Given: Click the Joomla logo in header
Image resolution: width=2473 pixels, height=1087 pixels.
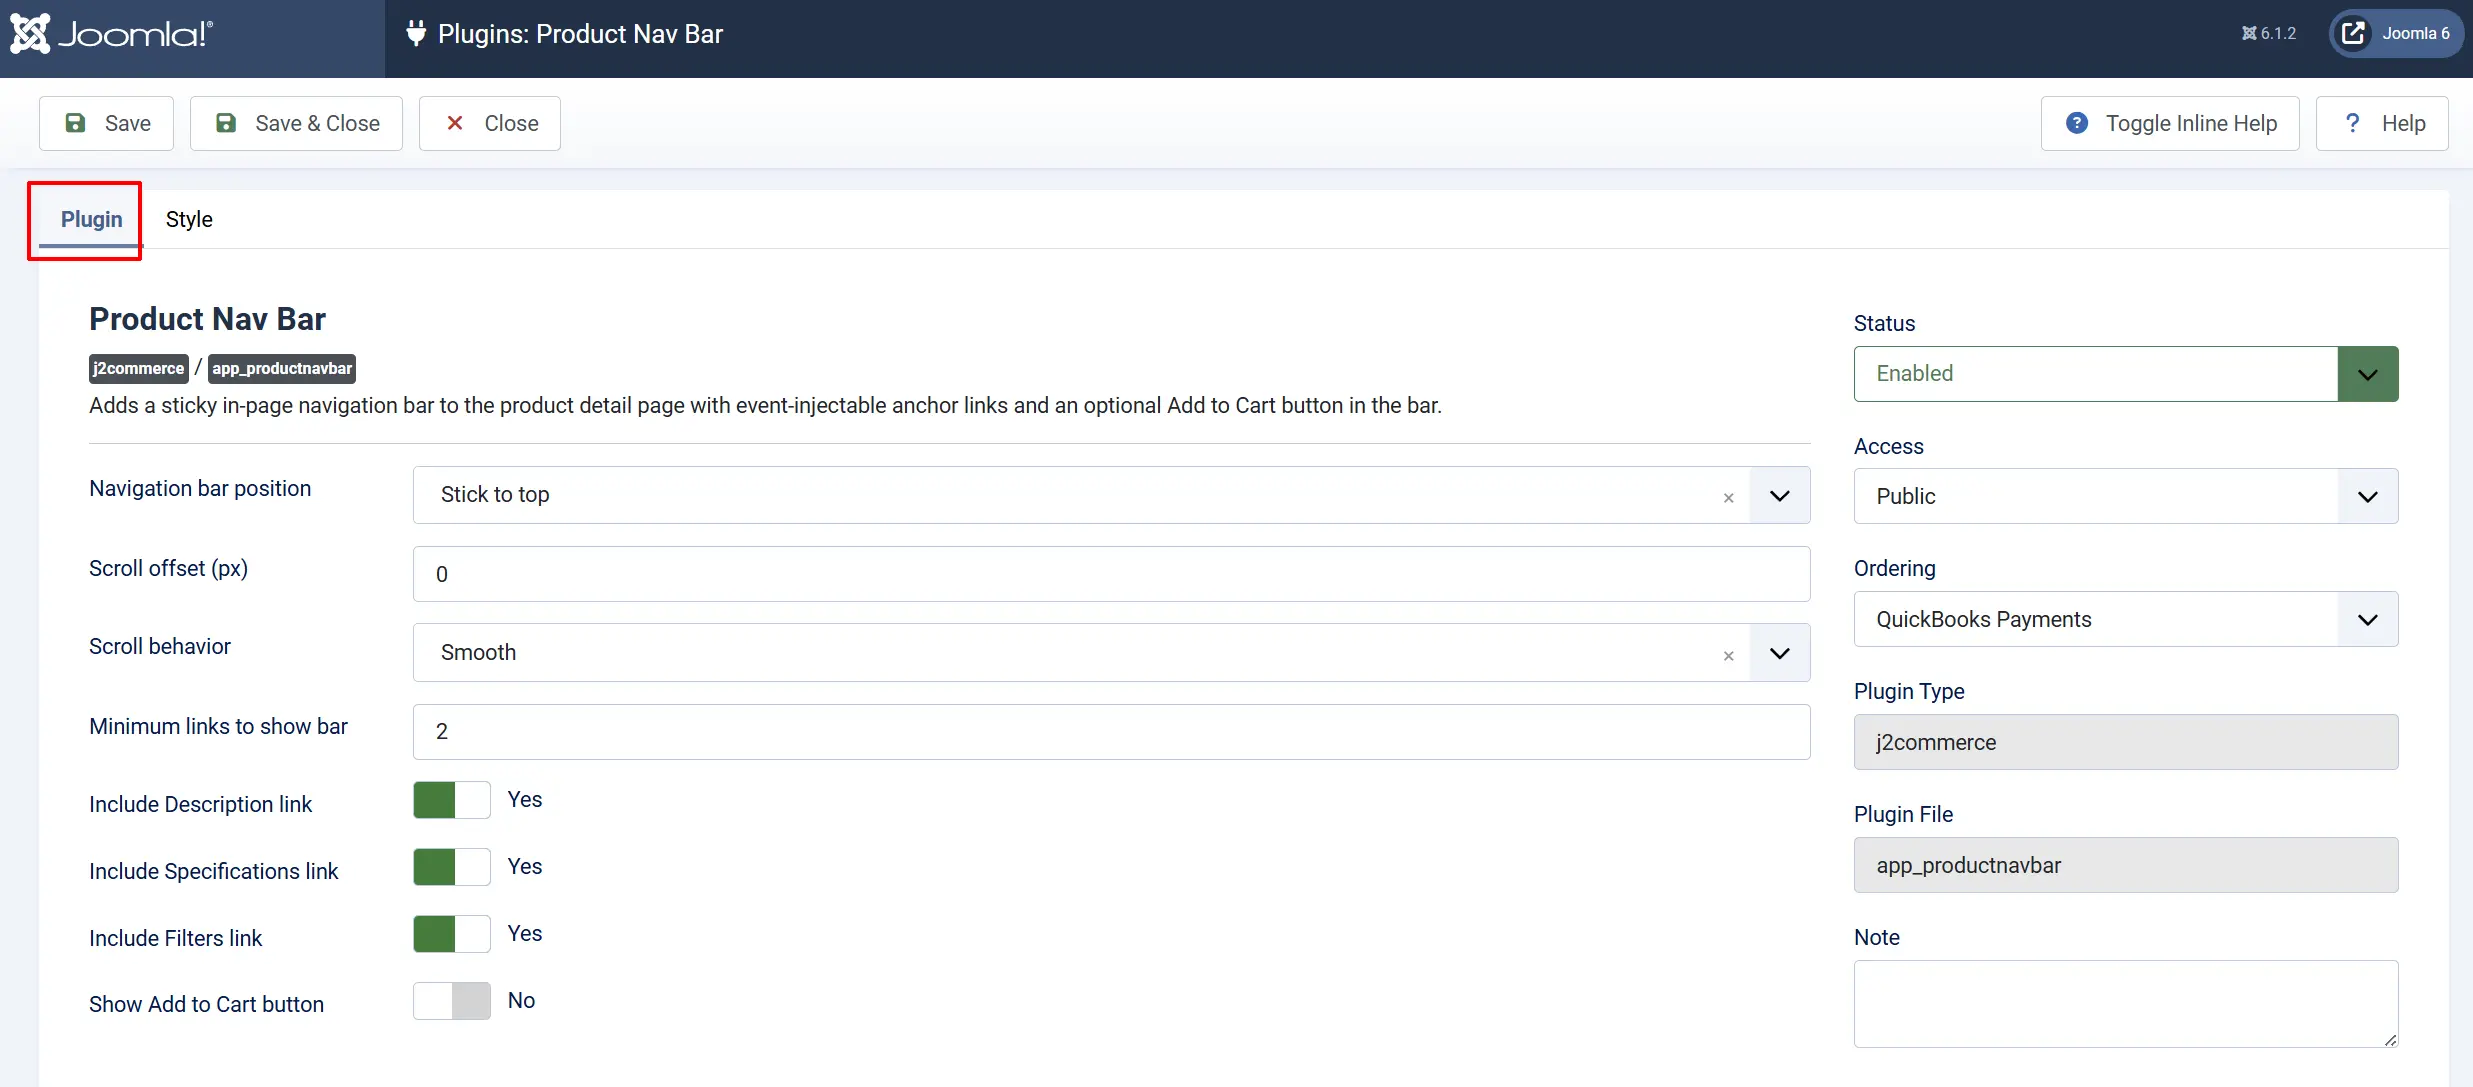Looking at the screenshot, I should pyautogui.click(x=111, y=34).
